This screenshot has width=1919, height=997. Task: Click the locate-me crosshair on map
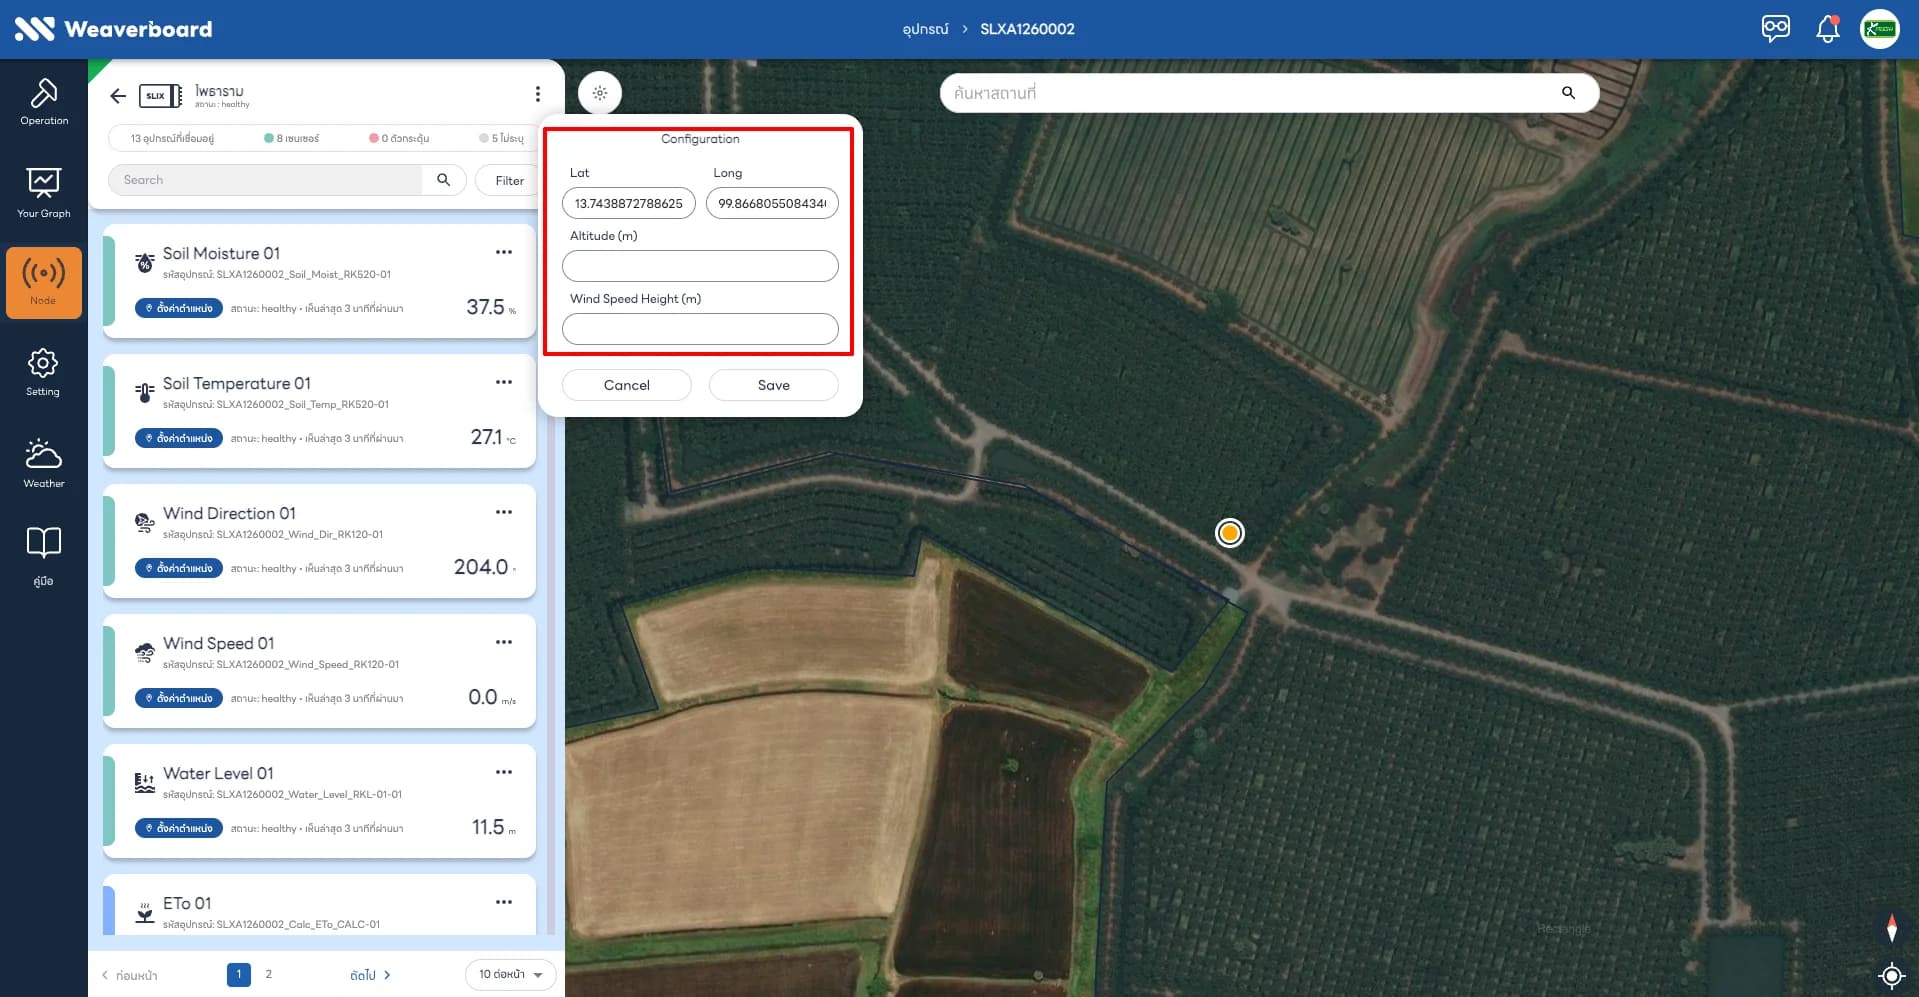pyautogui.click(x=1891, y=975)
